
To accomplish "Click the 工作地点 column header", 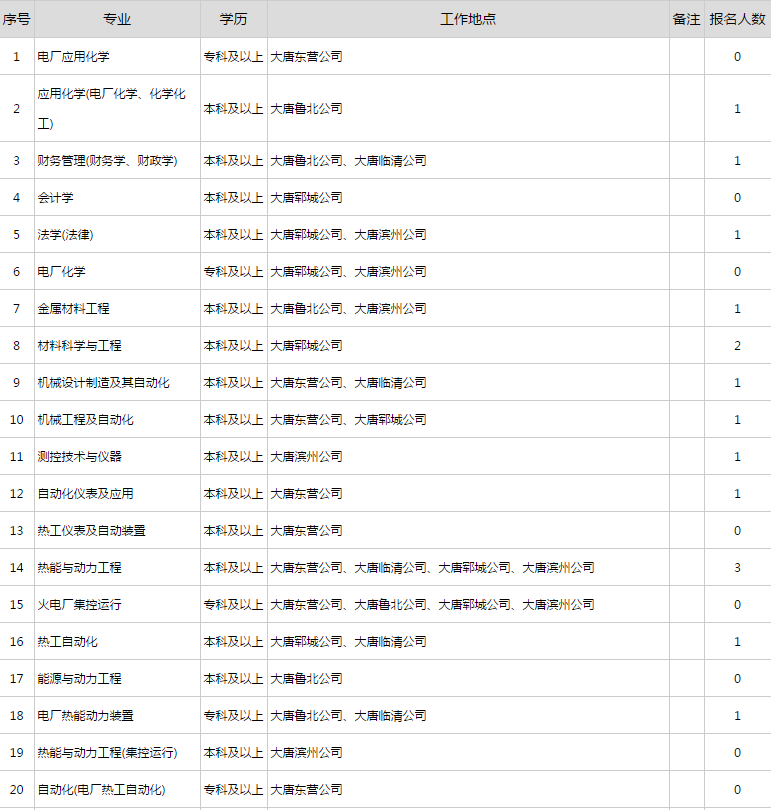I will 468,19.
